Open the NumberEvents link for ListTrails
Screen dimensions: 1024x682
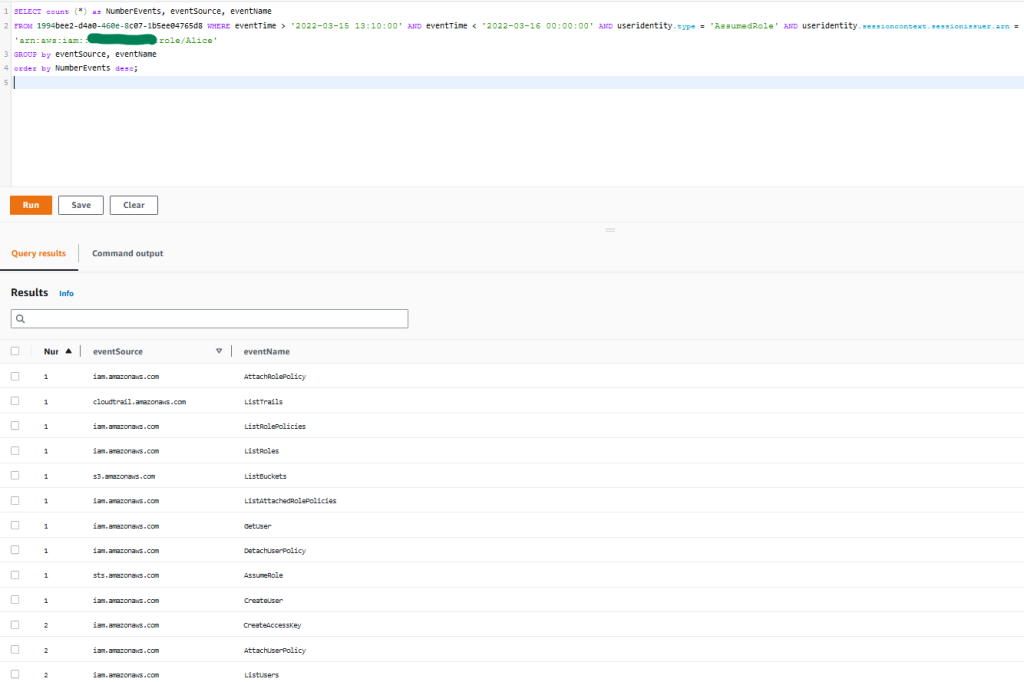48,401
